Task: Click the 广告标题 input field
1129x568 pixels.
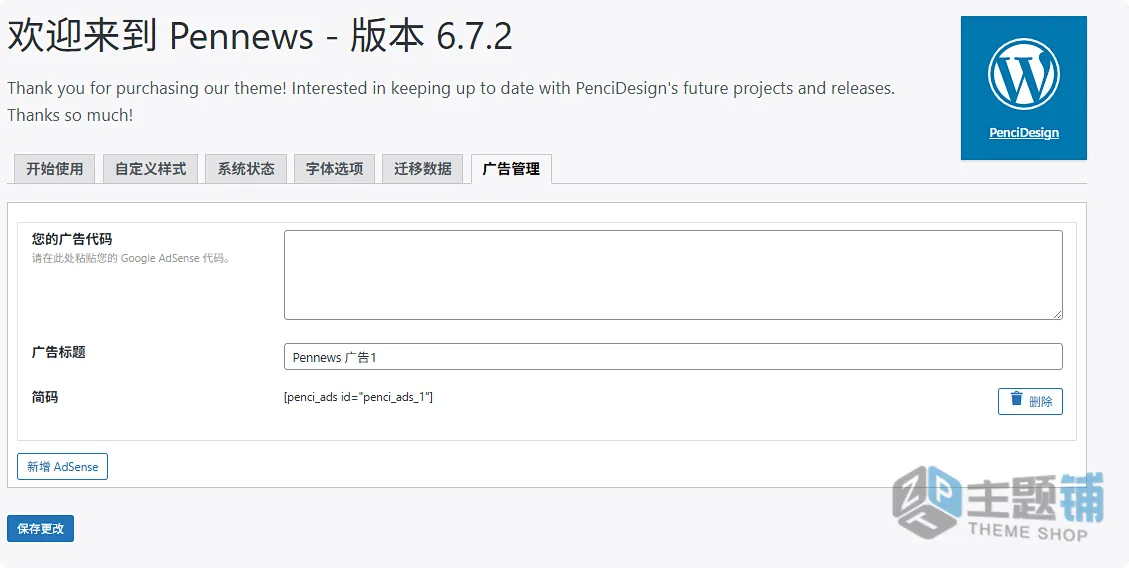Action: (x=673, y=357)
